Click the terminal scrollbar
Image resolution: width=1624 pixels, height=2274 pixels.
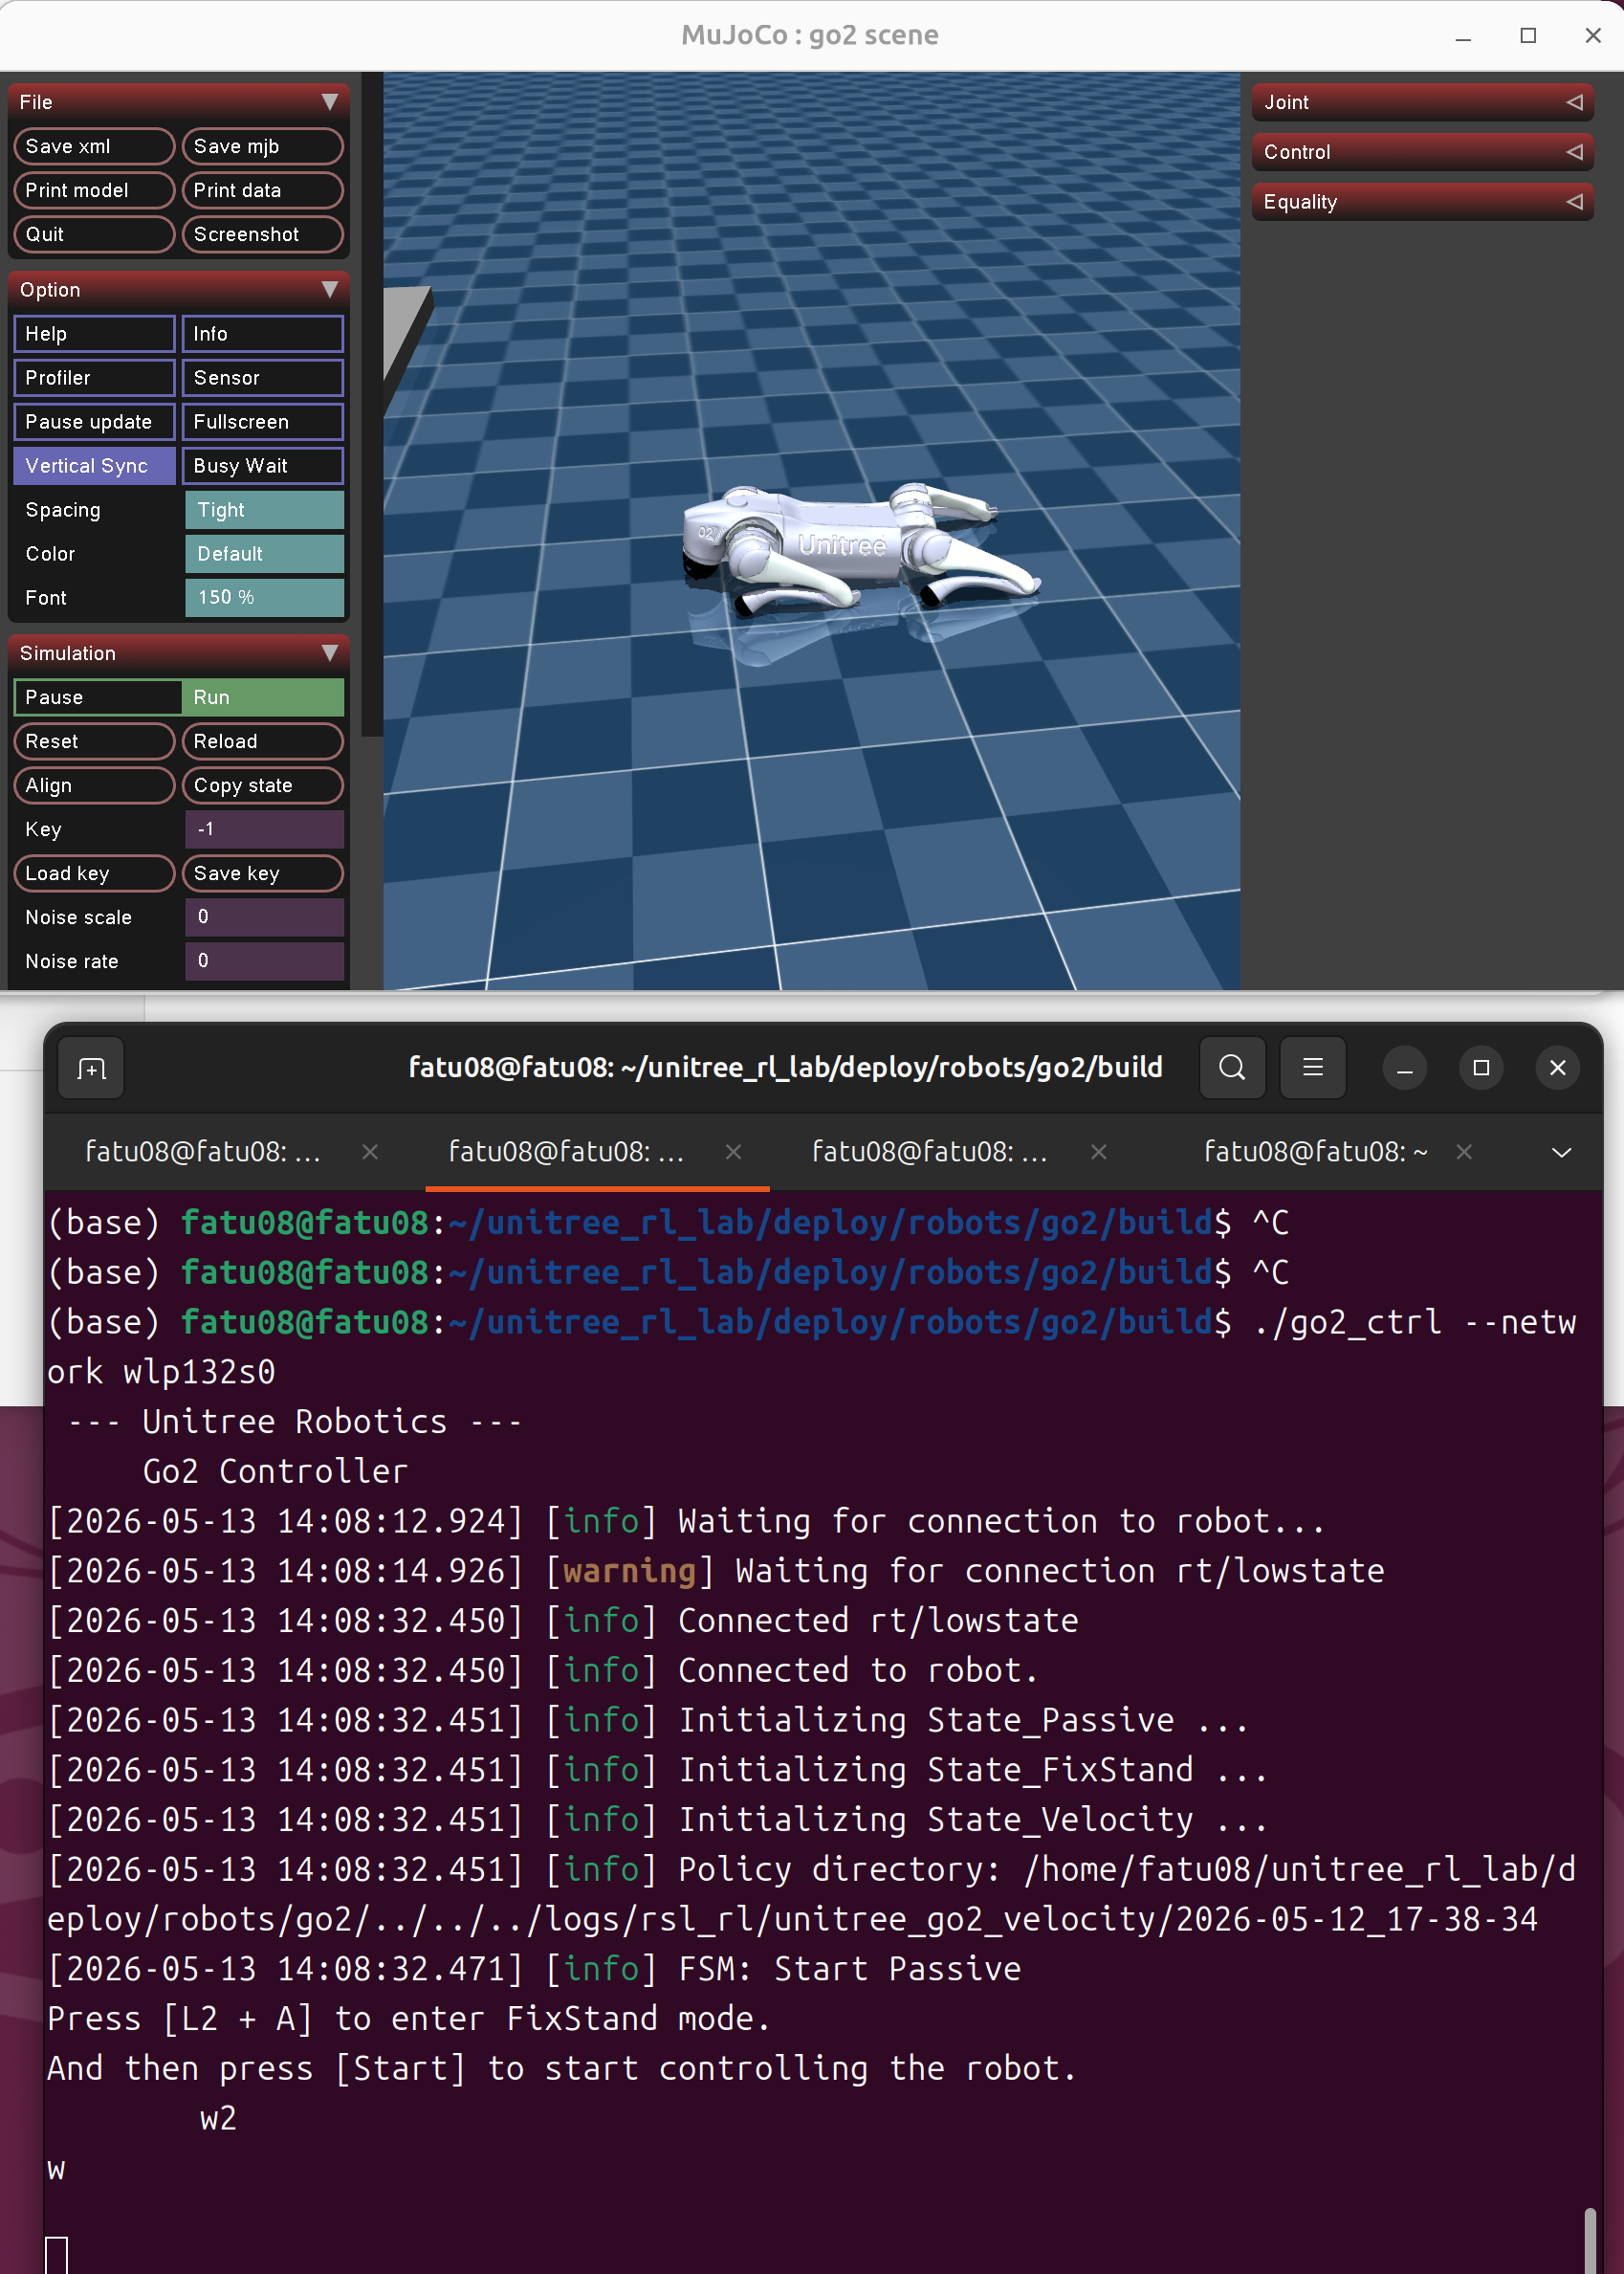1590,2240
